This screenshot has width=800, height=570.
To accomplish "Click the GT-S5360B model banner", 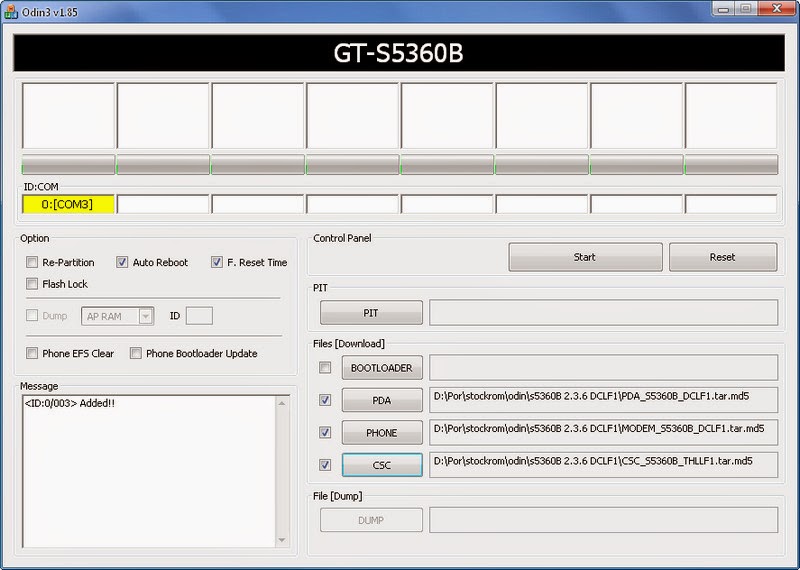I will (x=399, y=53).
